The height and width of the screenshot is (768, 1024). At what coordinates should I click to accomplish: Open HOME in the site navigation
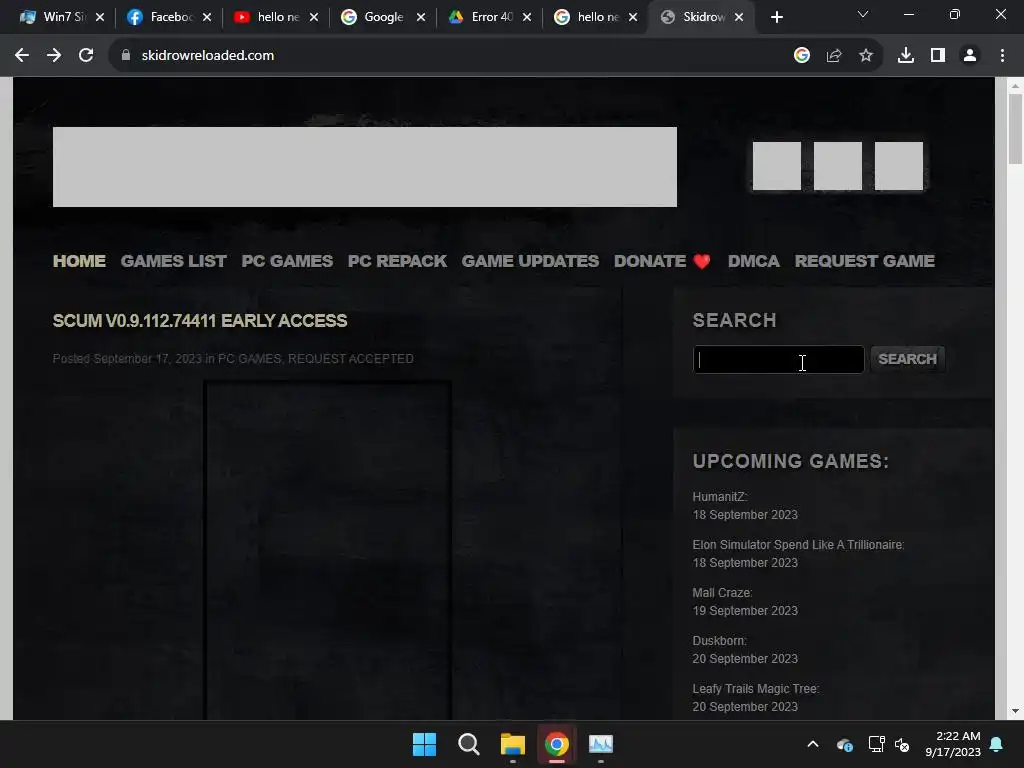pos(79,261)
